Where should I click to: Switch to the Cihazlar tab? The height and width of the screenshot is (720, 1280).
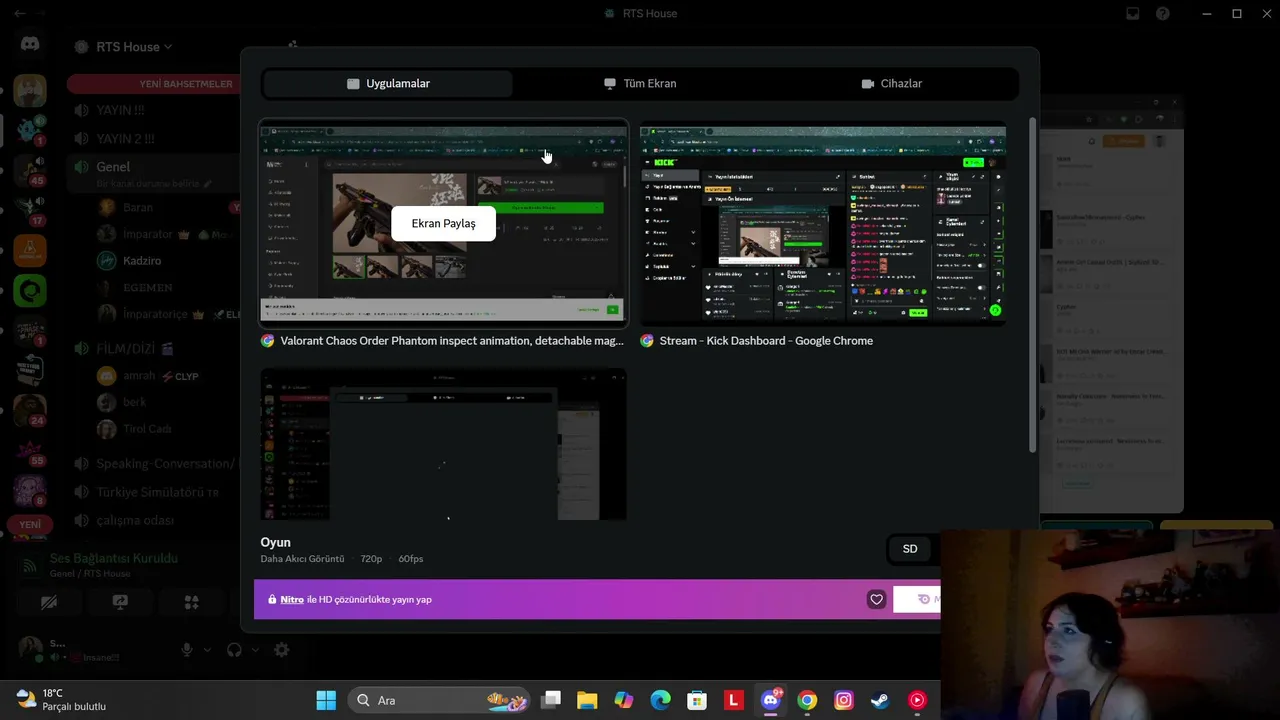click(x=892, y=84)
